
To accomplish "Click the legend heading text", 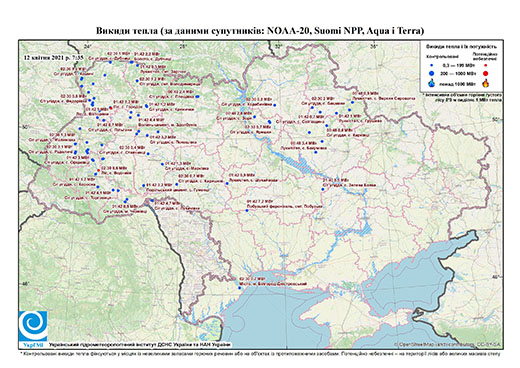I will click(461, 47).
